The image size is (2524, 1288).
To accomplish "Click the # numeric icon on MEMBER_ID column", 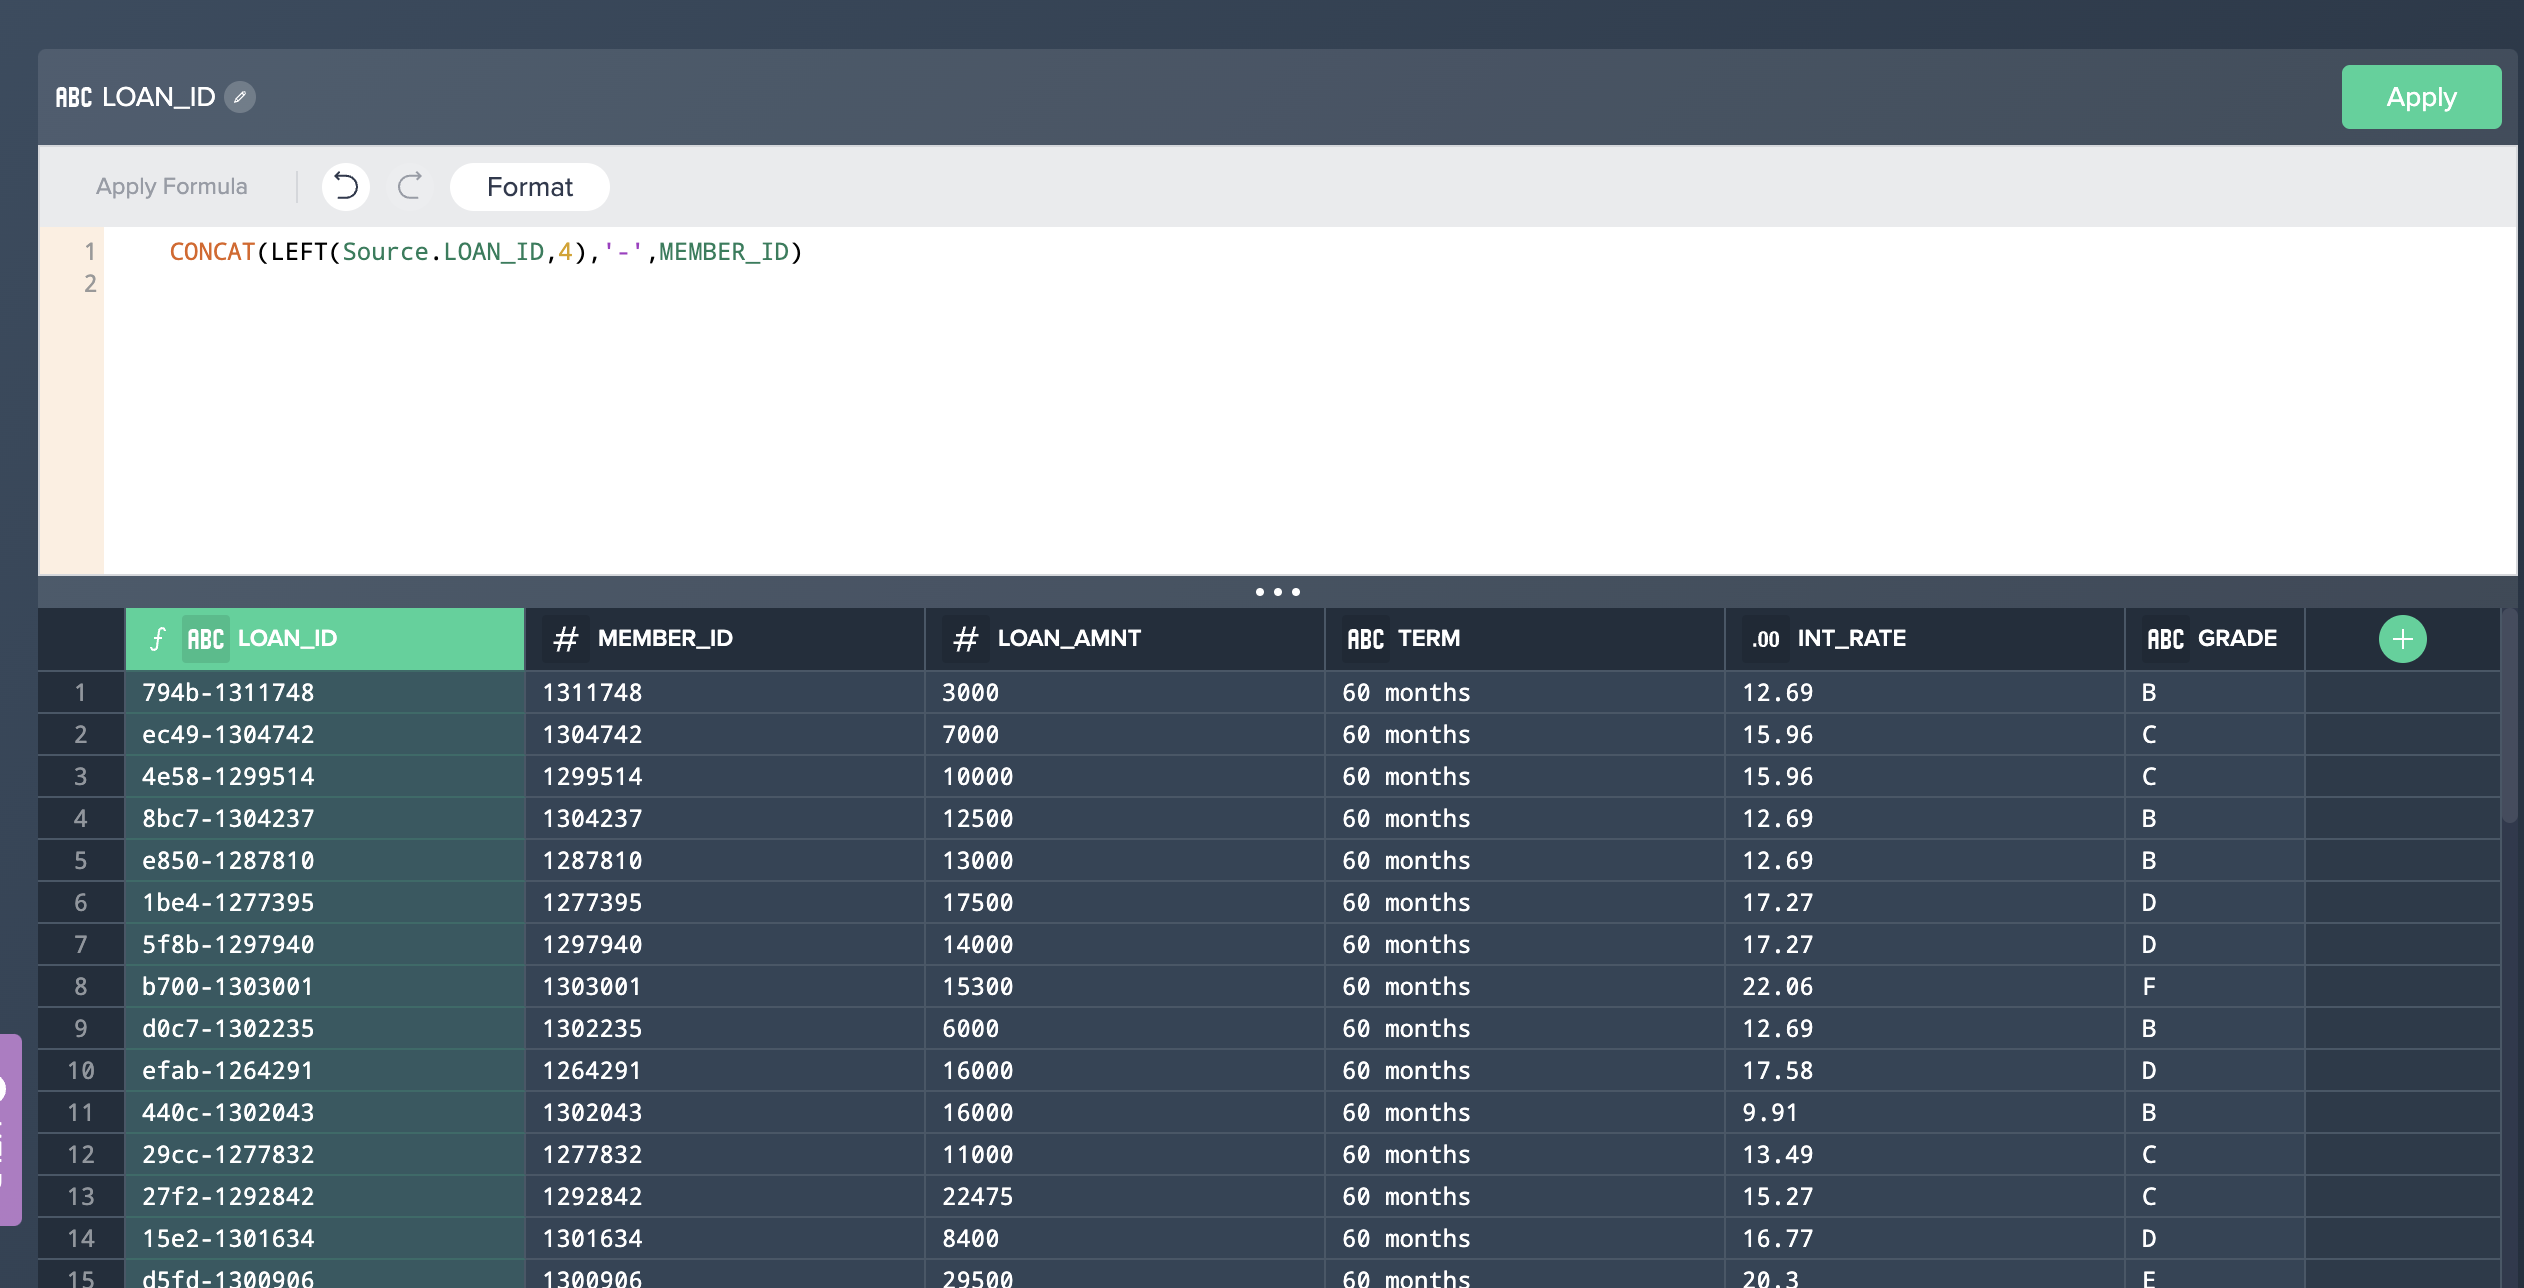I will tap(567, 638).
